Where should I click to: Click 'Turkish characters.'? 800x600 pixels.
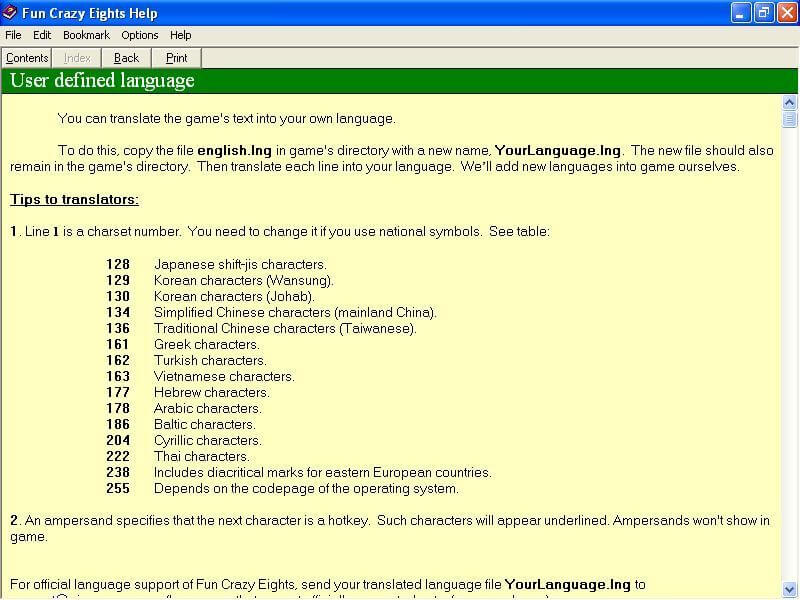click(210, 360)
